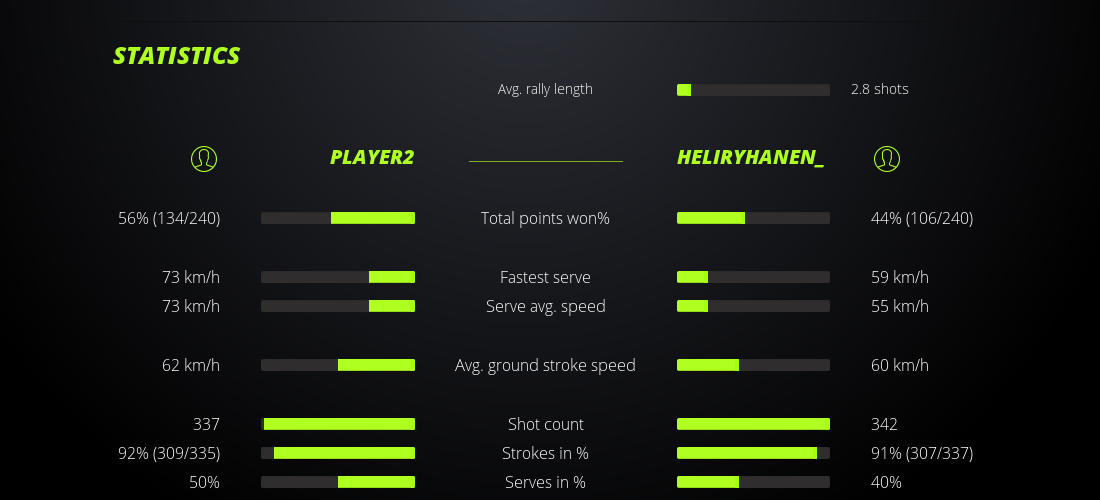Click the Total points won% label

point(545,218)
